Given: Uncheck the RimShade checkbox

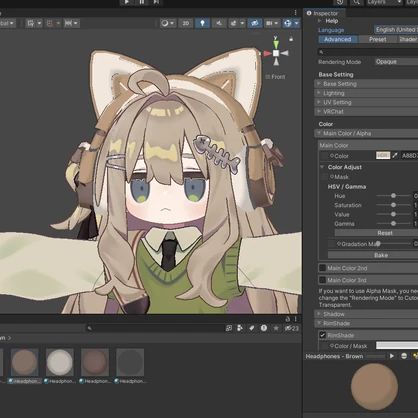Looking at the screenshot, I should 322,335.
